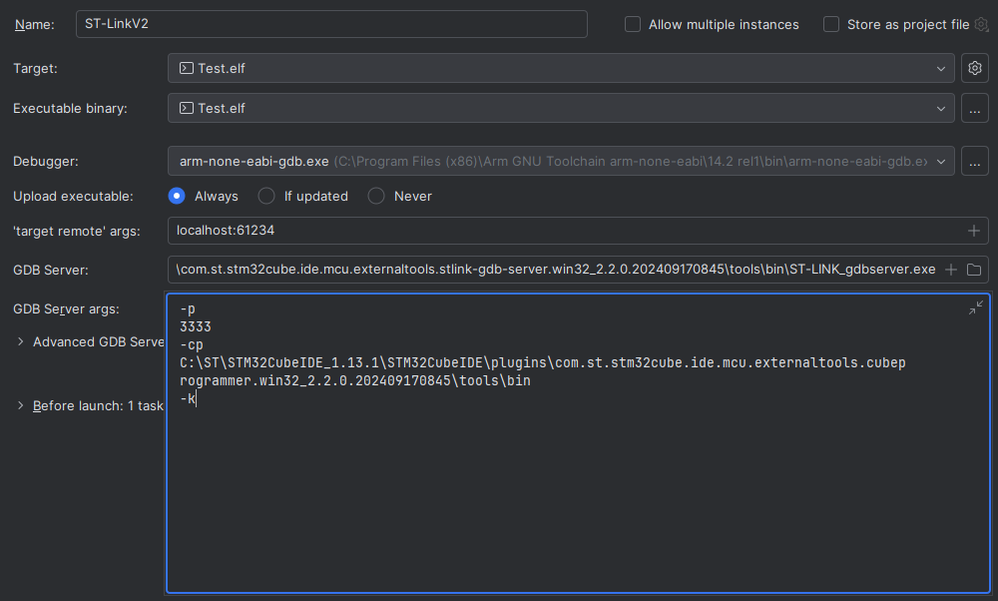Image resolution: width=998 pixels, height=601 pixels.
Task: Select the Always upload radio button
Action: [177, 196]
